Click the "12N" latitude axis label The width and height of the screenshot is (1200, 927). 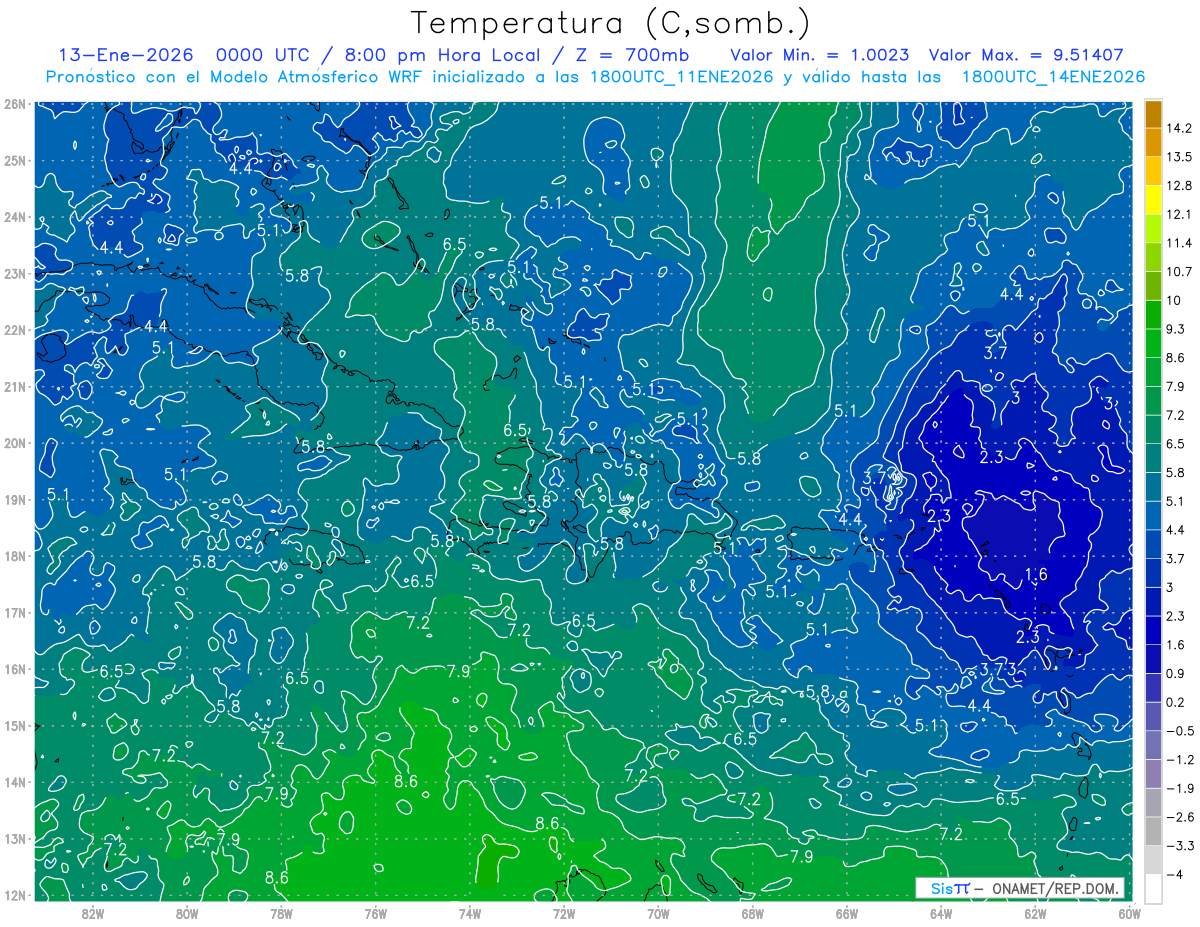(x=14, y=895)
